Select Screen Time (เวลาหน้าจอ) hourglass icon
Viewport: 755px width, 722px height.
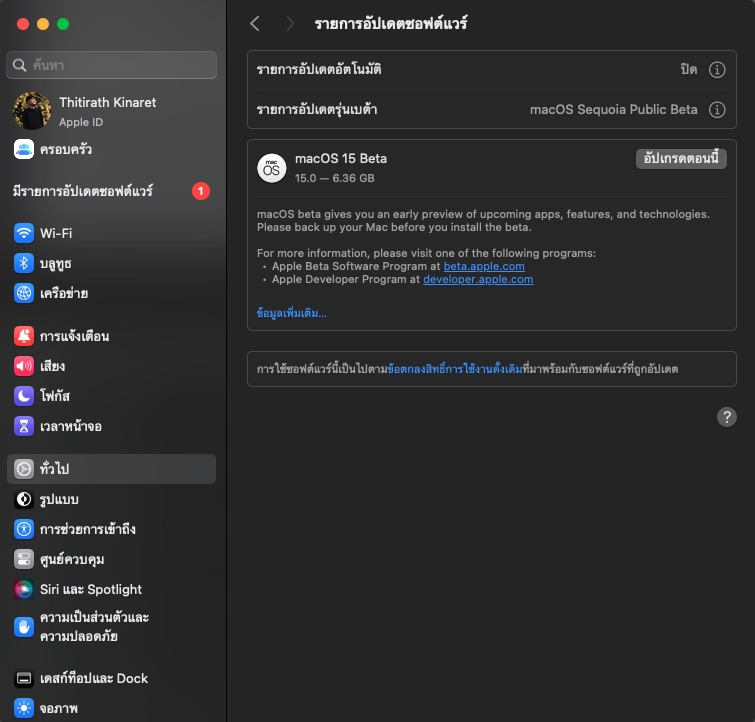[24, 426]
